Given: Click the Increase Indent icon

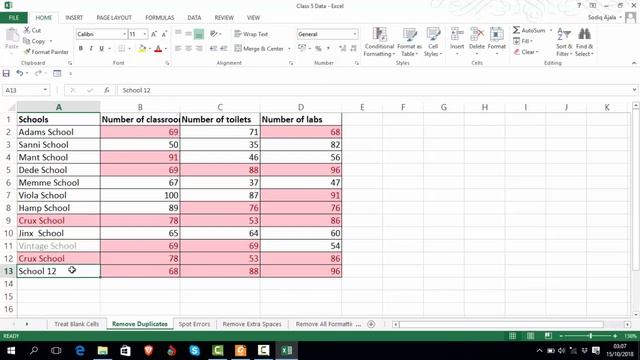Looking at the screenshot, I should pos(224,49).
